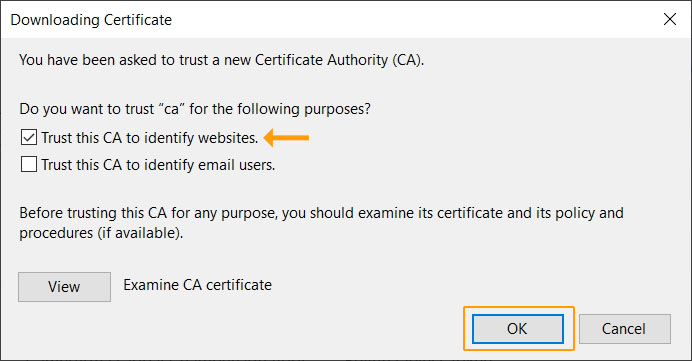Click the "Do you want to trust" question text
The image size is (692, 361).
195,109
